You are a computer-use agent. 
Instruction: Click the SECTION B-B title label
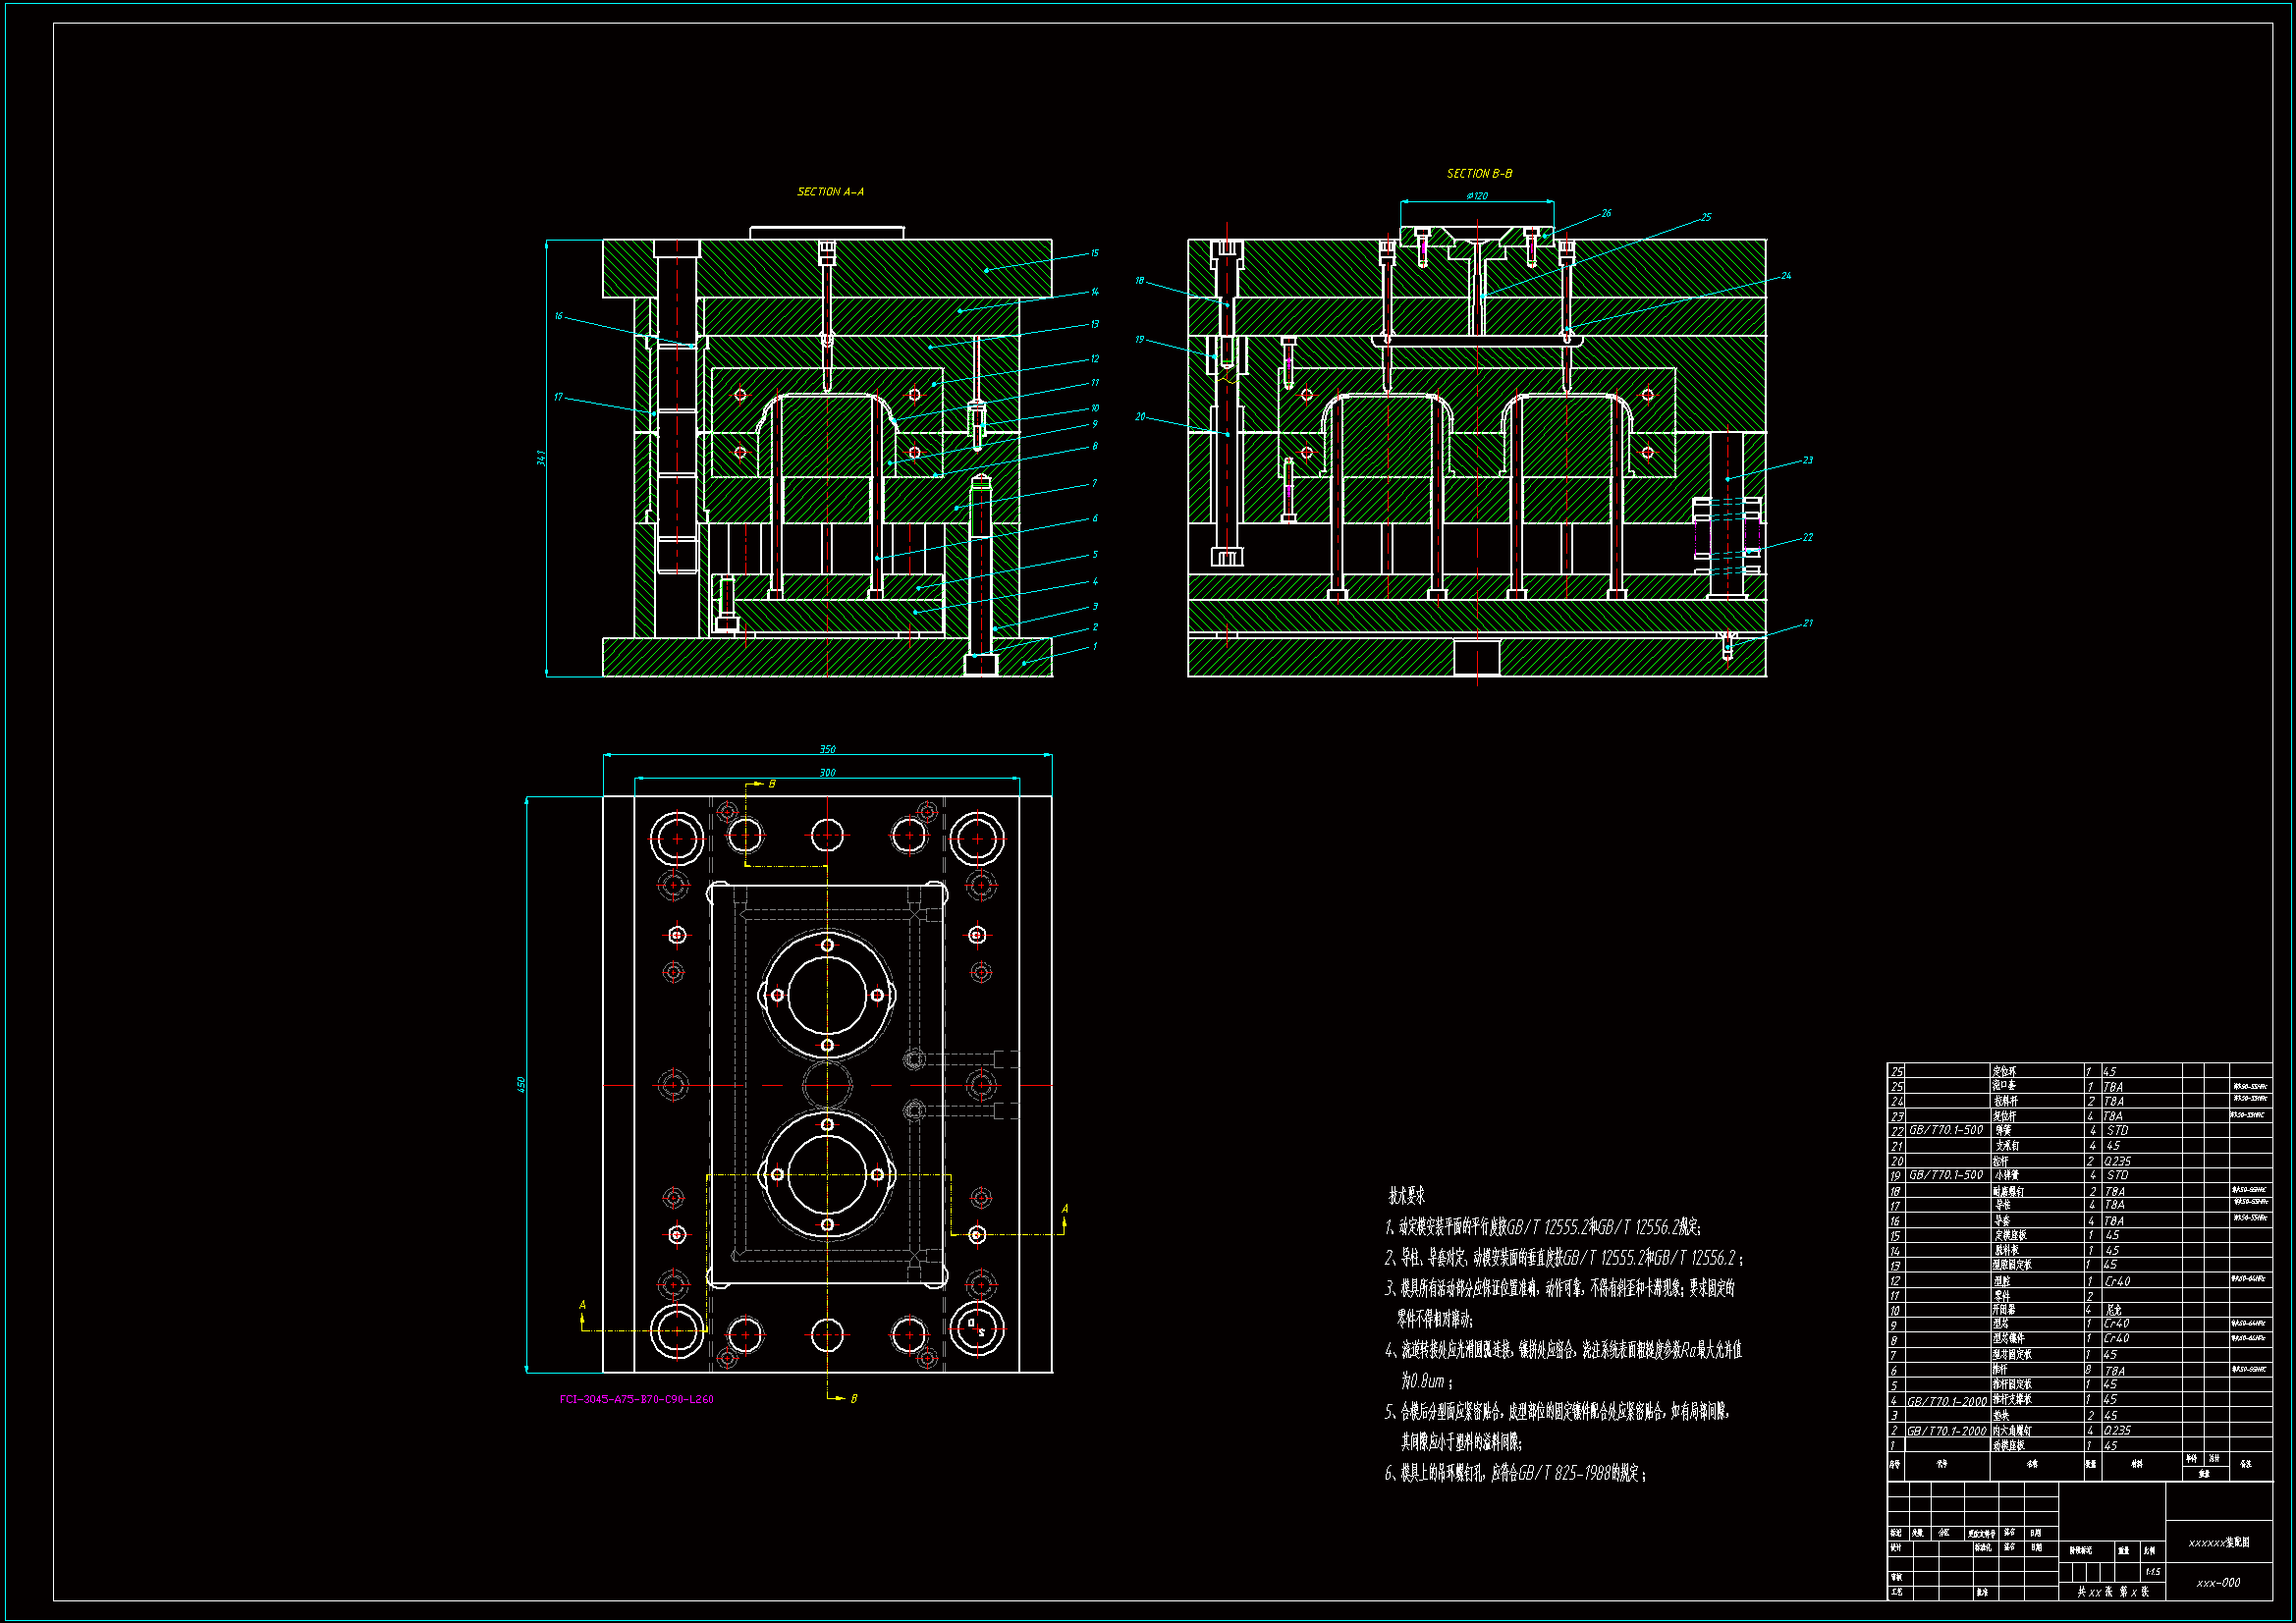click(x=1479, y=174)
